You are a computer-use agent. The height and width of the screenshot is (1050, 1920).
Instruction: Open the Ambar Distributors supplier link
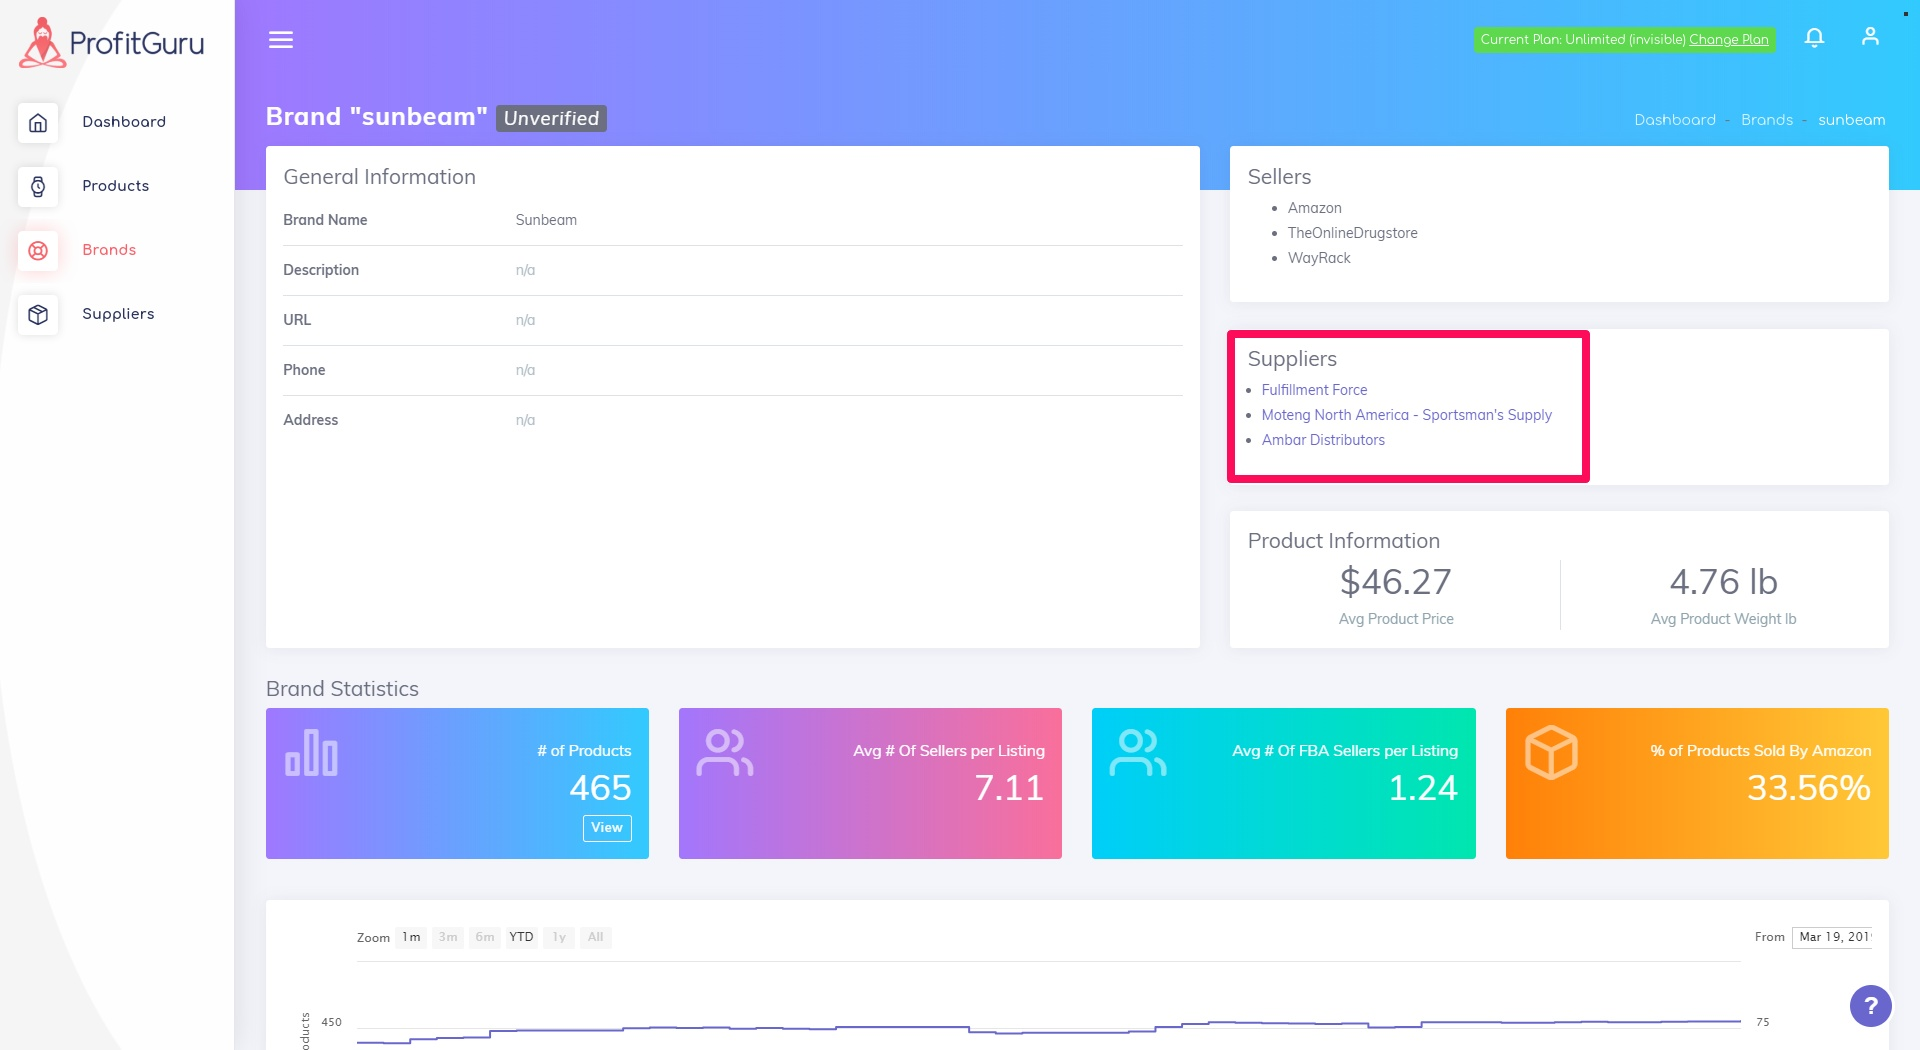coord(1323,440)
